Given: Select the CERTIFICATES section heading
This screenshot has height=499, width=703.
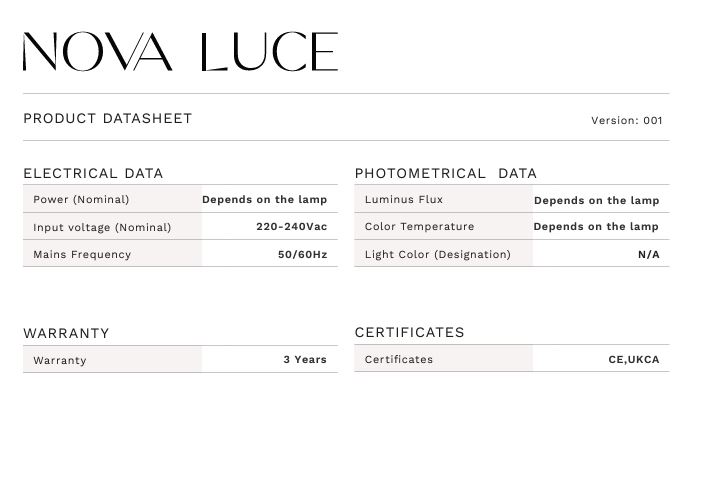Looking at the screenshot, I should pyautogui.click(x=409, y=332).
